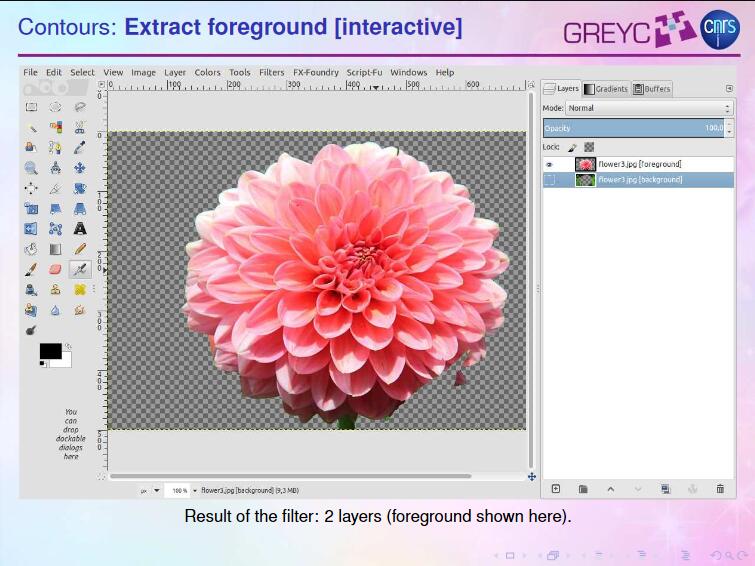Open the Script-Fu menu
Viewport: 755px width, 566px height.
pos(364,73)
